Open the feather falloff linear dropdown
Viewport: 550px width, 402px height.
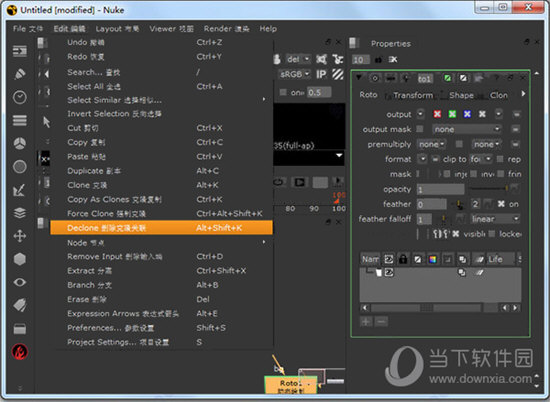point(495,219)
